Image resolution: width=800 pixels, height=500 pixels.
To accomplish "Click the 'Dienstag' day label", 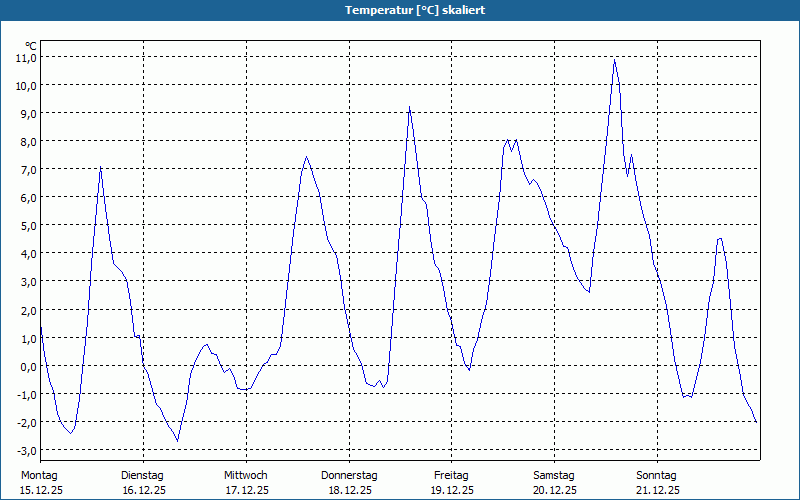I will pos(142,476).
